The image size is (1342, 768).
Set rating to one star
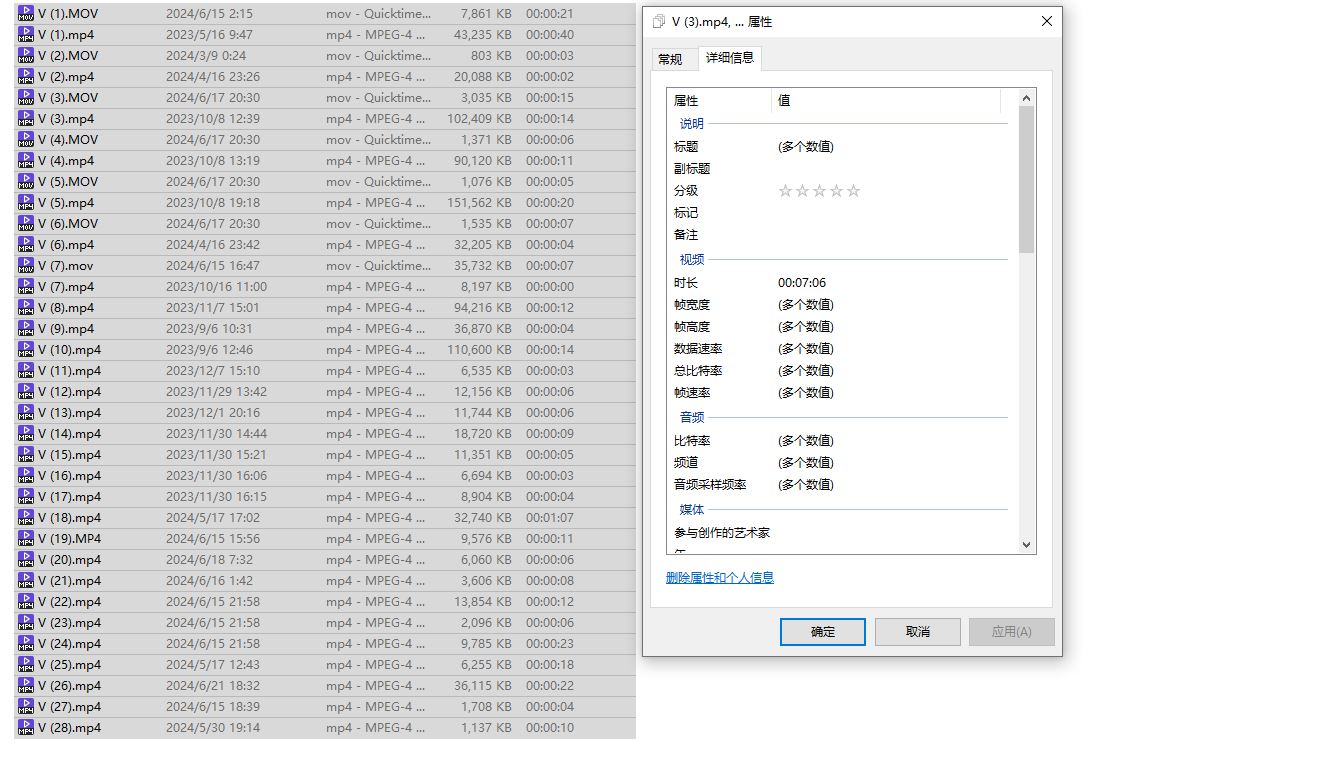785,191
